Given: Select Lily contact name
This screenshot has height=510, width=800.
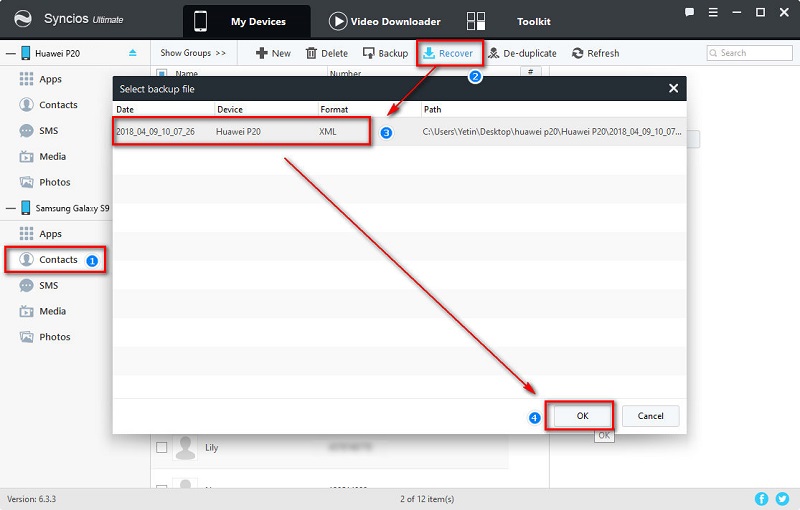Looking at the screenshot, I should click(211, 447).
